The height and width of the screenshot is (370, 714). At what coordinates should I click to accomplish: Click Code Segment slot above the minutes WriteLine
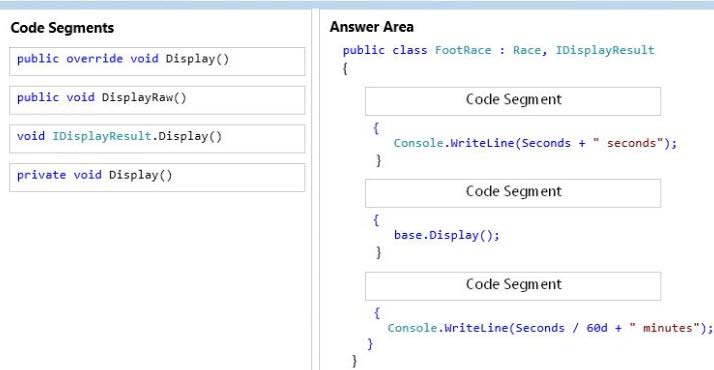[513, 286]
